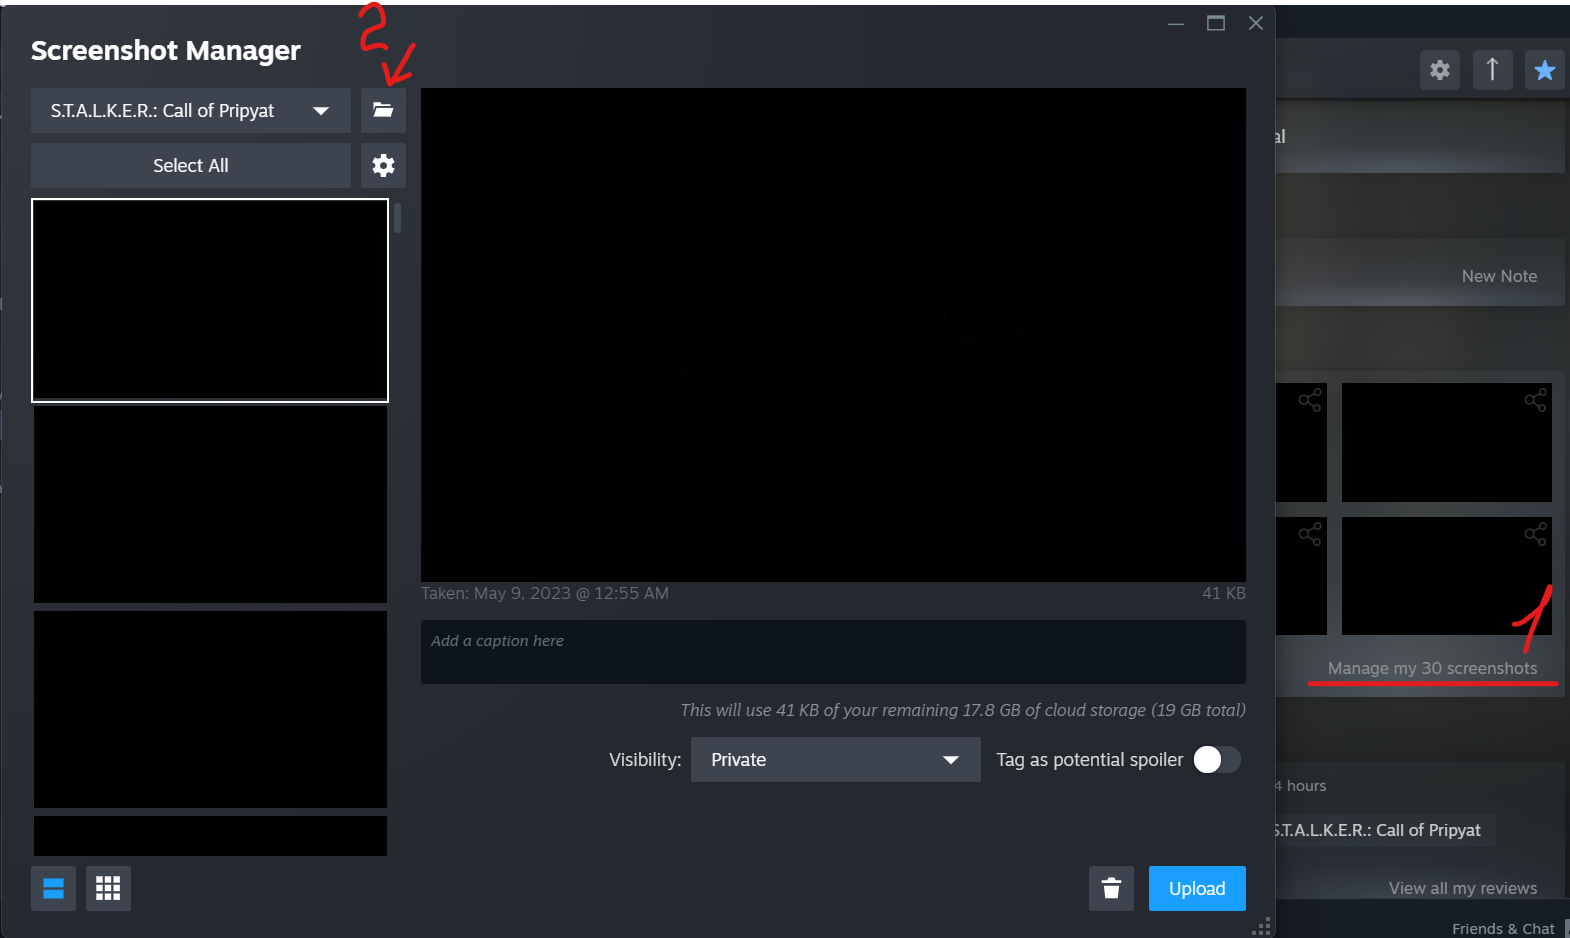Delete the selected screenshot with the trash icon
The image size is (1570, 938).
click(1111, 888)
